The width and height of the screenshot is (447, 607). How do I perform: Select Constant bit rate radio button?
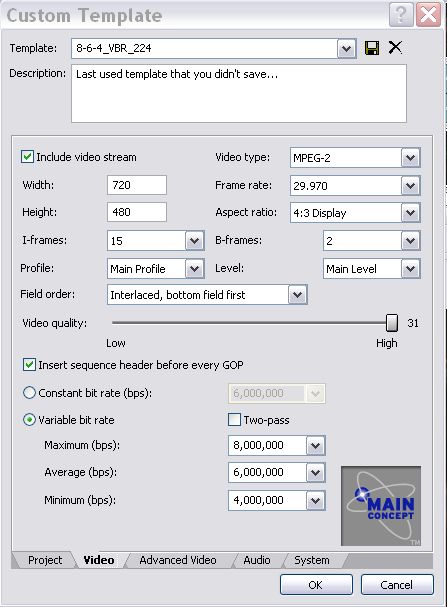click(29, 393)
